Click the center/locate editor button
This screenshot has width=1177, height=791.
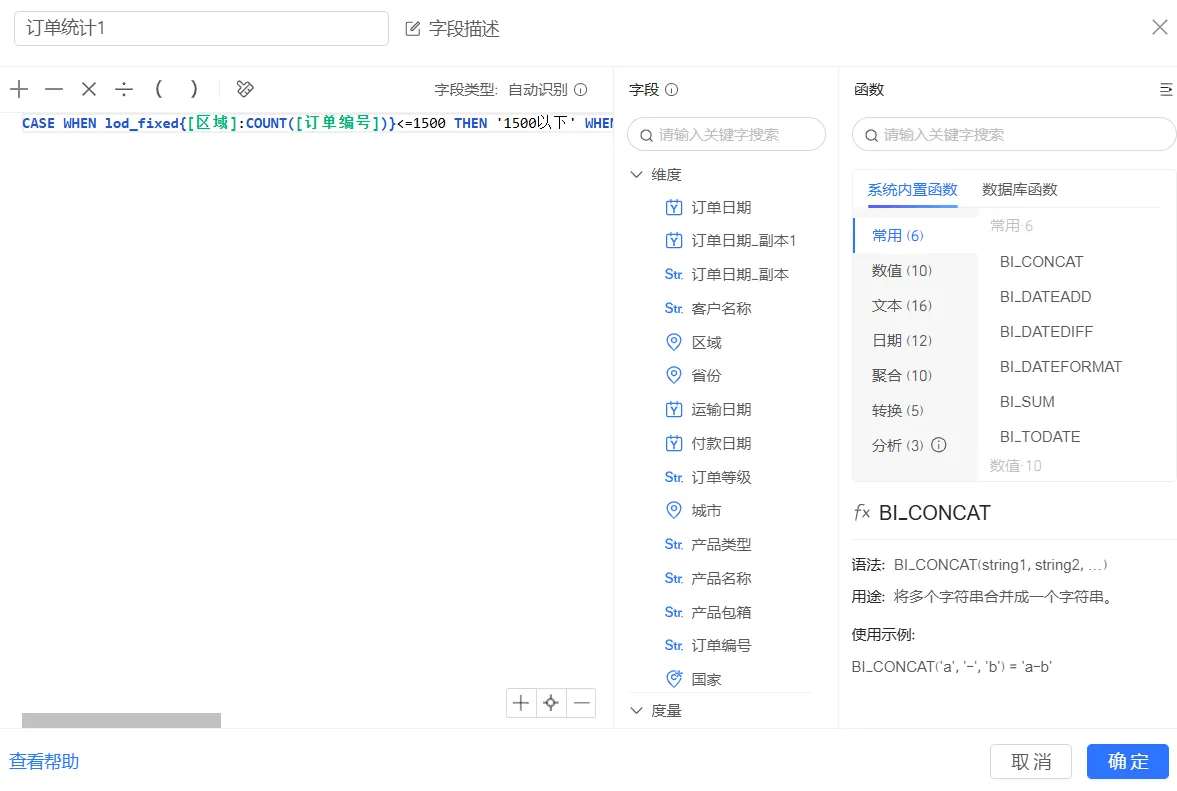pos(550,703)
